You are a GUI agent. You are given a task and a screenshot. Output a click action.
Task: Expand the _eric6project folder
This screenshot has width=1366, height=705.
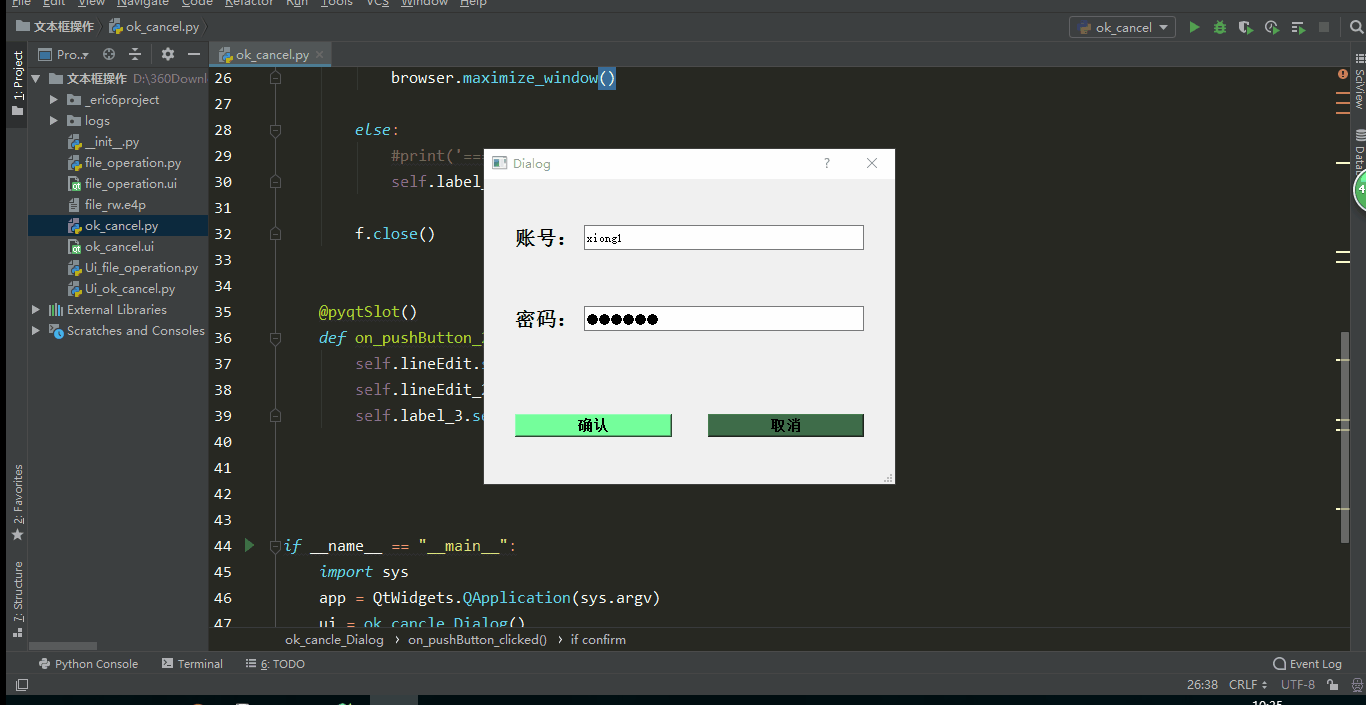pyautogui.click(x=55, y=100)
